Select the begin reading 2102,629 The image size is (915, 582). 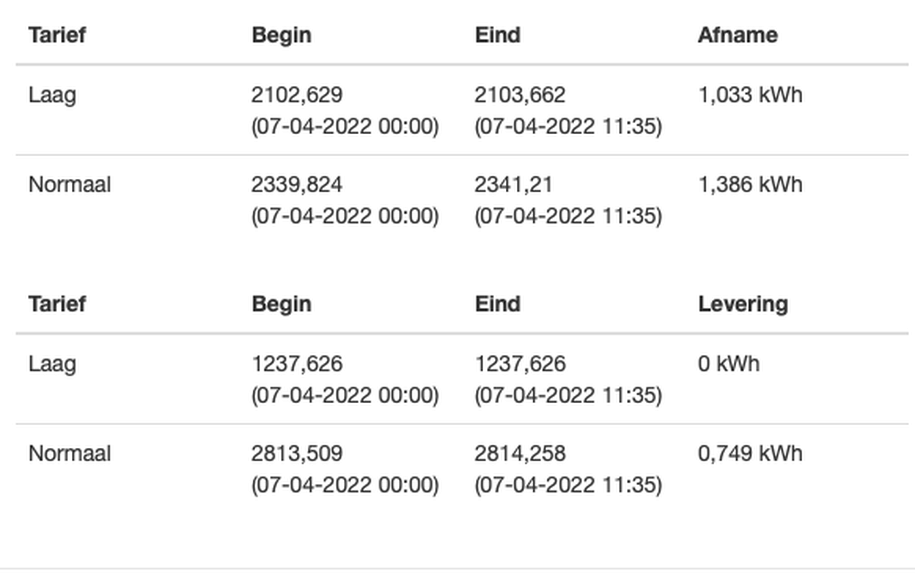297,96
